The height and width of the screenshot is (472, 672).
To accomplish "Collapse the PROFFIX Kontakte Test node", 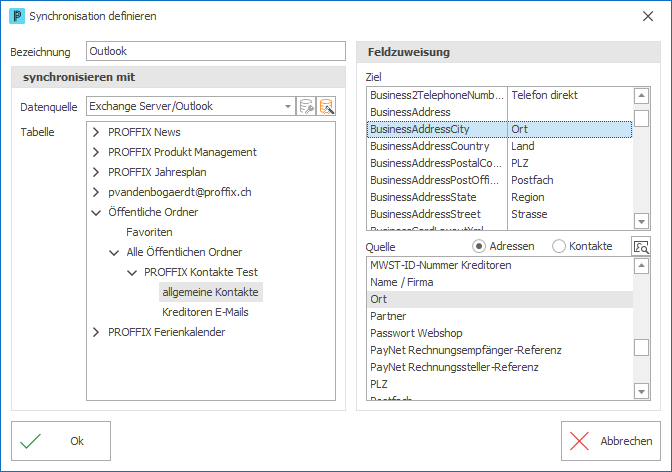I will [x=132, y=272].
